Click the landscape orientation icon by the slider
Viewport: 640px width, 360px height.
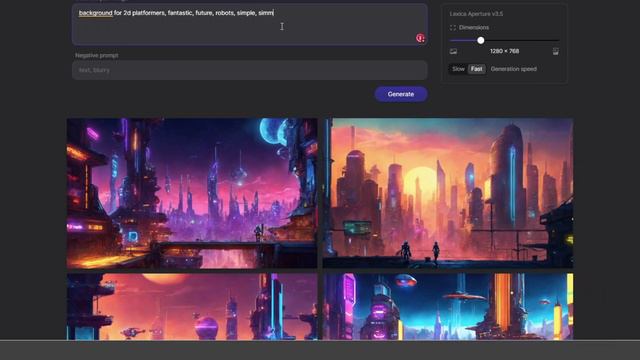click(x=453, y=51)
